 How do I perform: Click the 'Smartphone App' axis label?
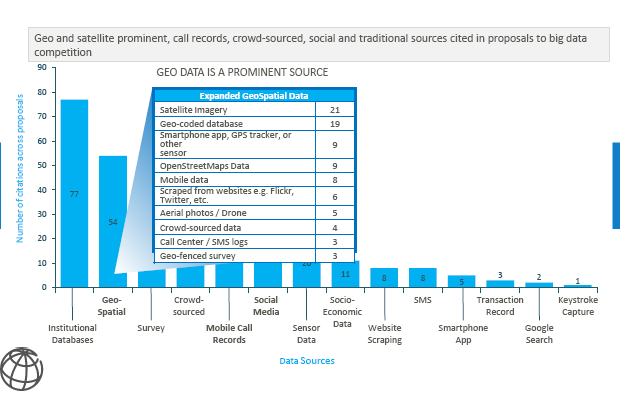(463, 334)
